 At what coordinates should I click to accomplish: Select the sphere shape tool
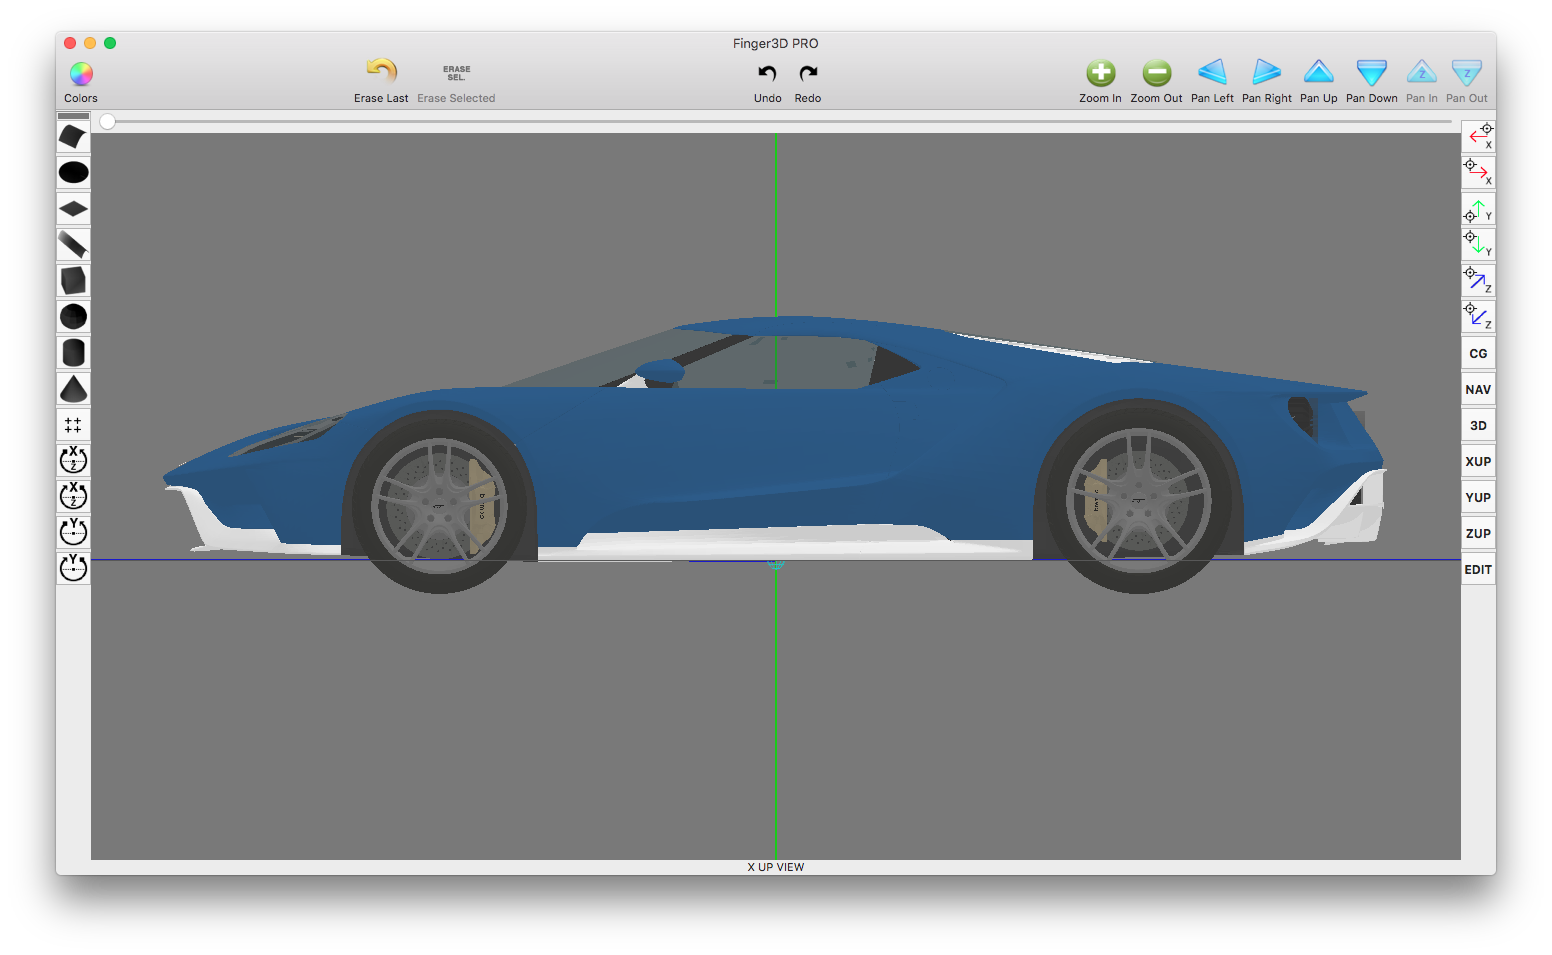73,316
